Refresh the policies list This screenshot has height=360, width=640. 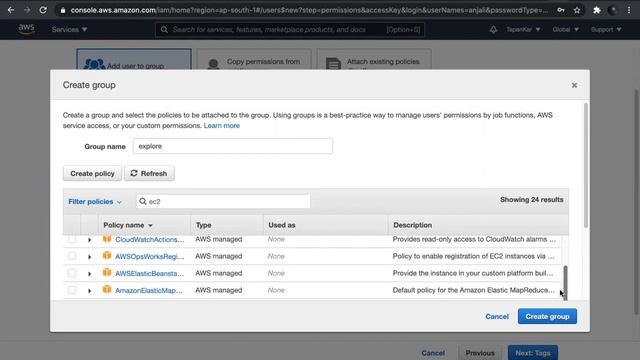coord(149,173)
